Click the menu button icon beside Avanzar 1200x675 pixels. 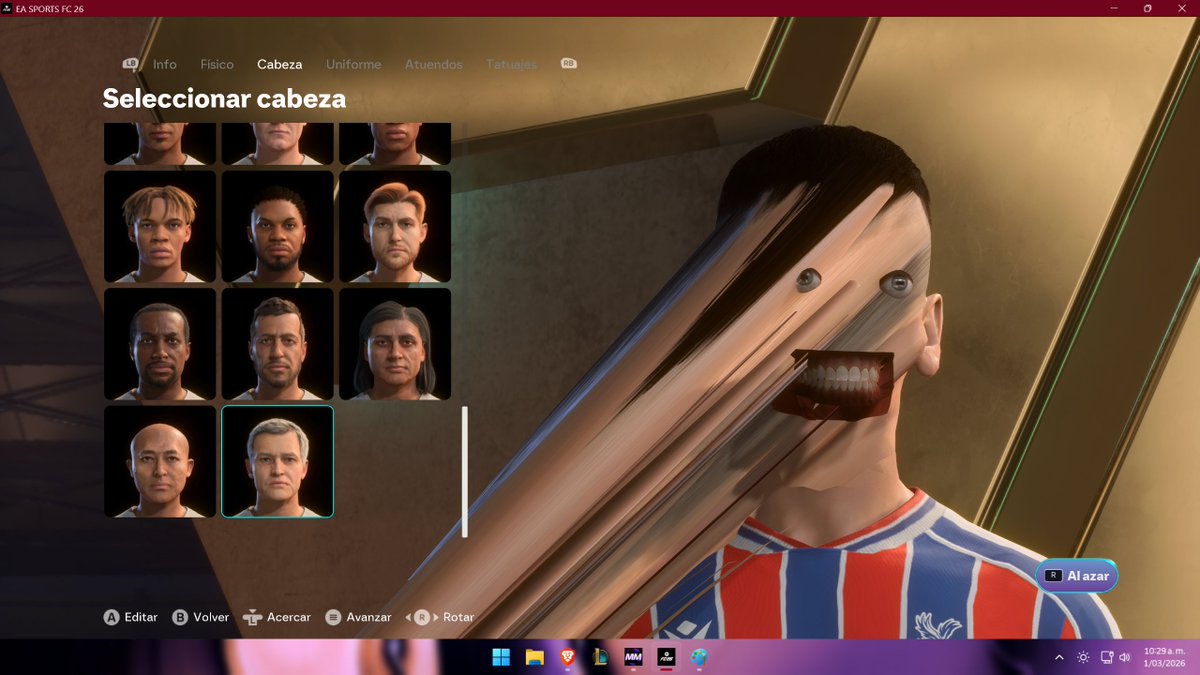point(334,617)
